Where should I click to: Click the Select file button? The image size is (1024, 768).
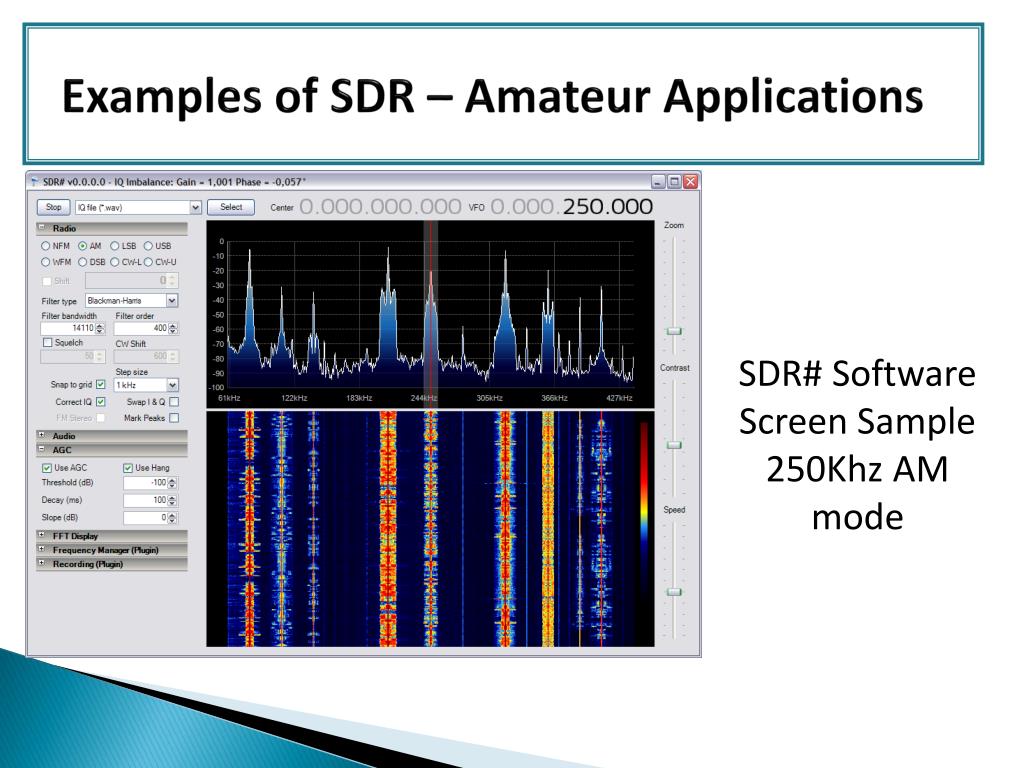231,207
